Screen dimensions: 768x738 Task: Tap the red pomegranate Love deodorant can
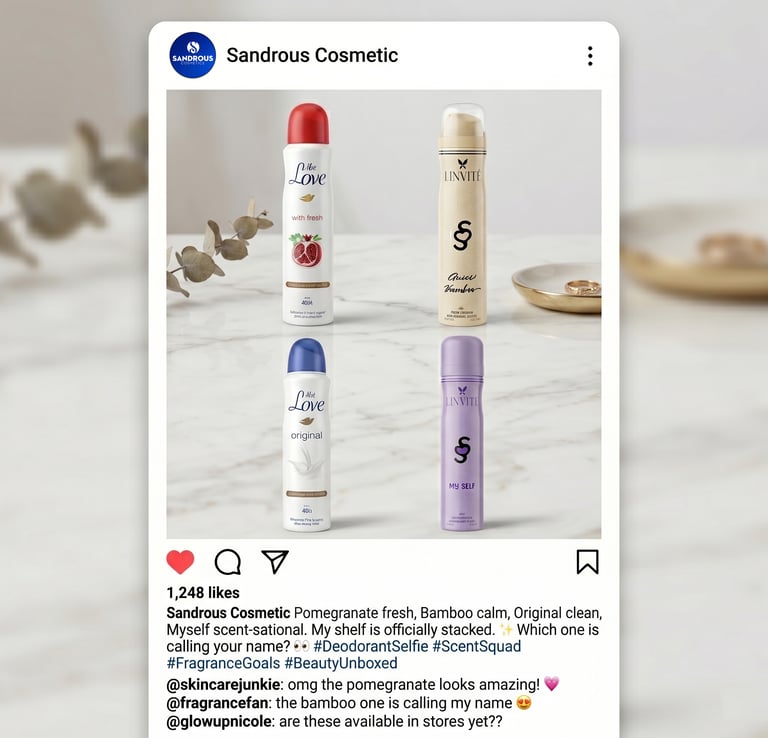308,214
